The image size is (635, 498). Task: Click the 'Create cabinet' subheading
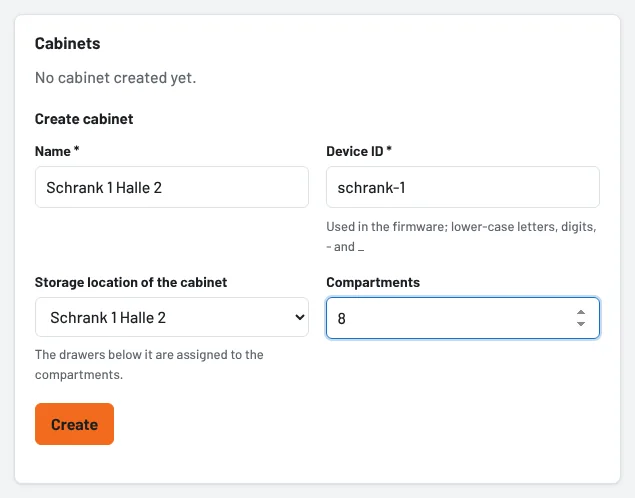84,119
